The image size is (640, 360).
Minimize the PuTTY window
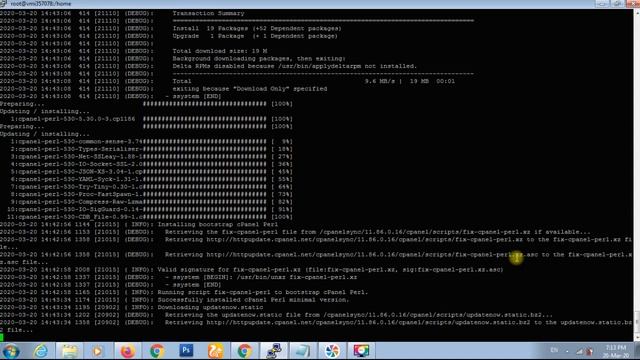602,4
